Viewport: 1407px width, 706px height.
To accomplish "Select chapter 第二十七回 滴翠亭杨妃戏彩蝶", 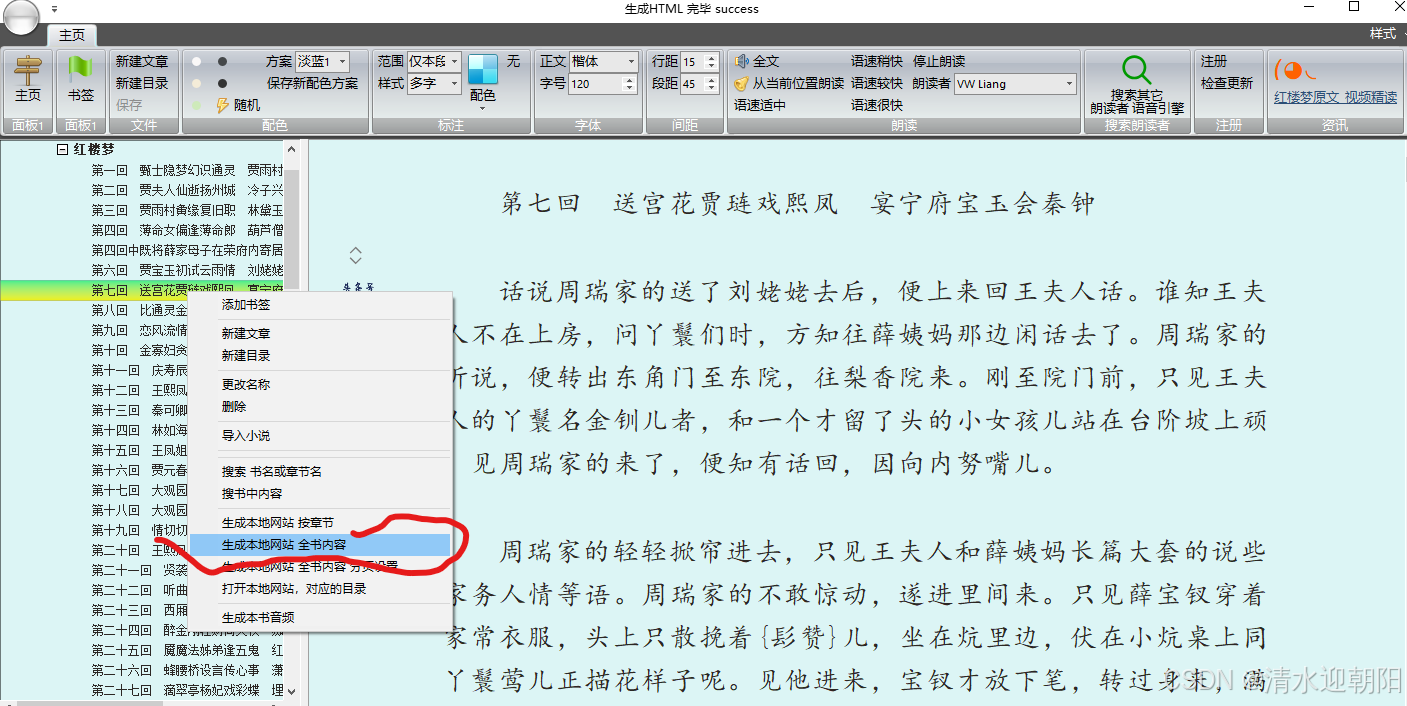I will coord(188,690).
